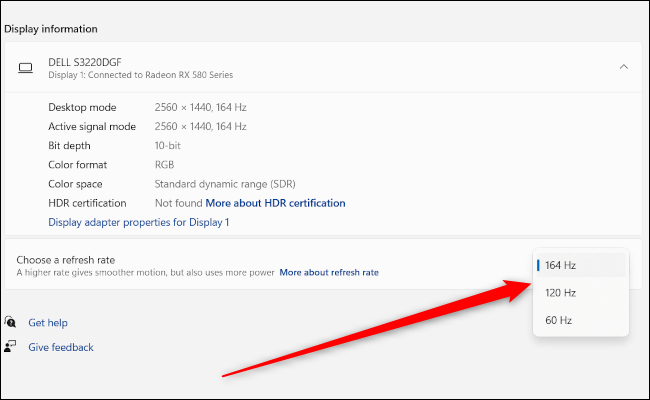Screen dimensions: 650x400
Task: Click the monitor icon beside DELL S3220DGF
Action: tap(26, 68)
